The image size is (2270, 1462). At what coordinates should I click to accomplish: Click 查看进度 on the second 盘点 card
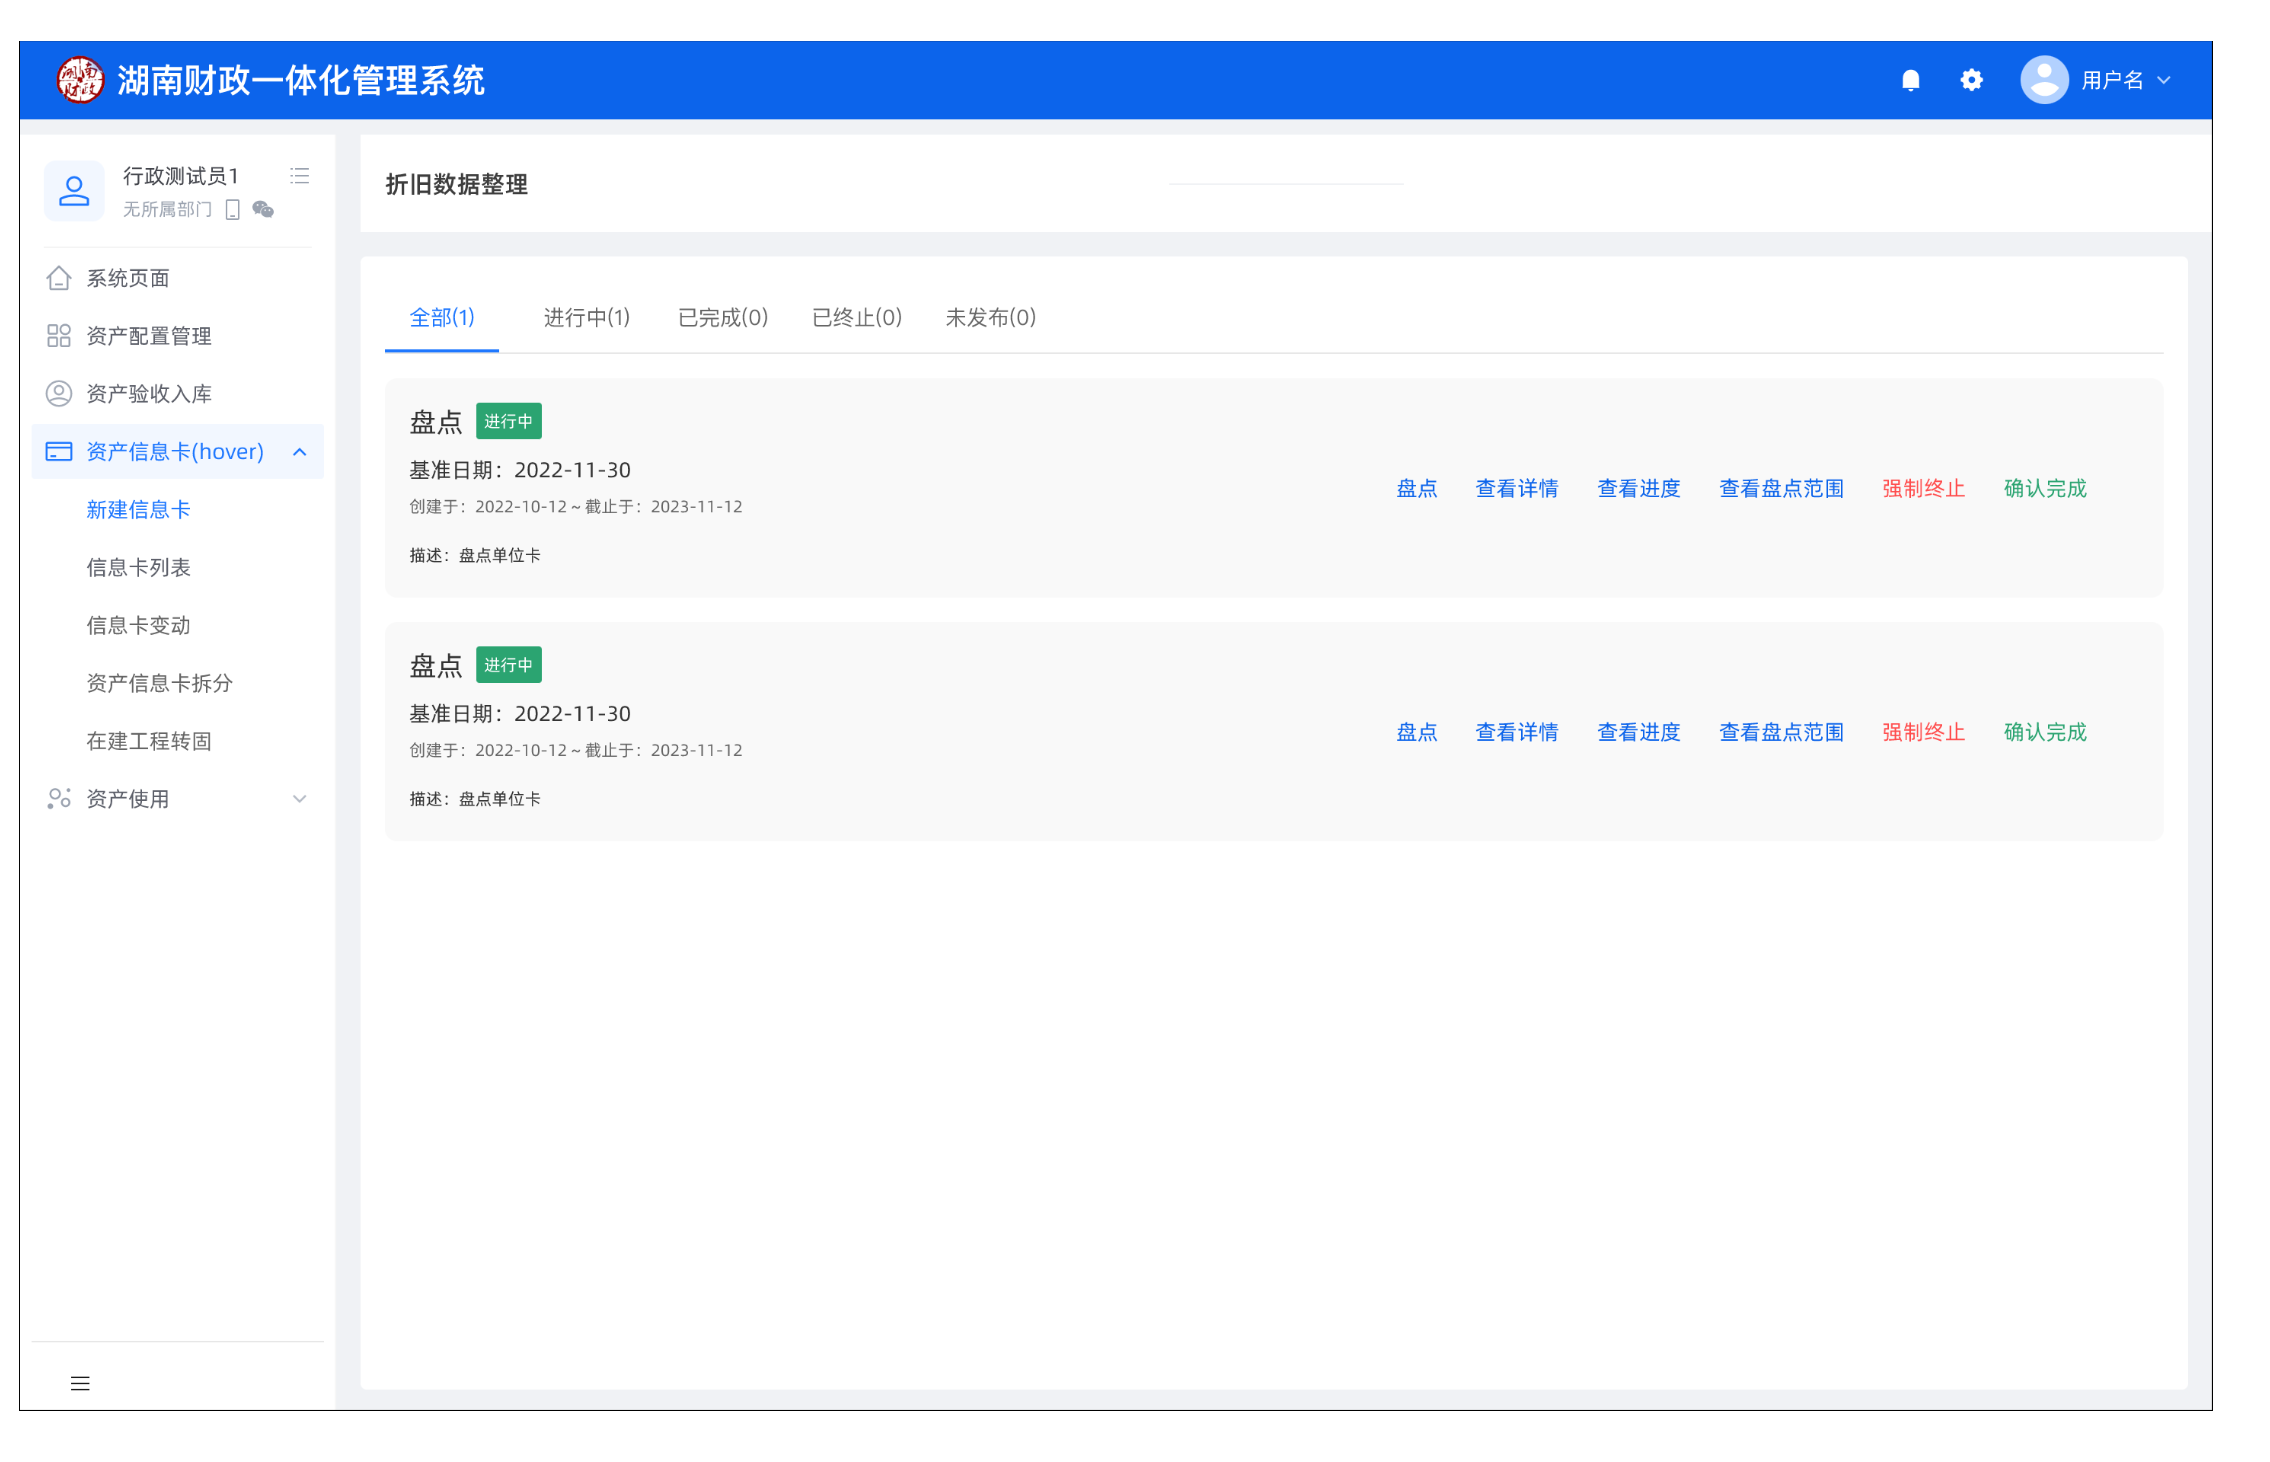pos(1638,733)
